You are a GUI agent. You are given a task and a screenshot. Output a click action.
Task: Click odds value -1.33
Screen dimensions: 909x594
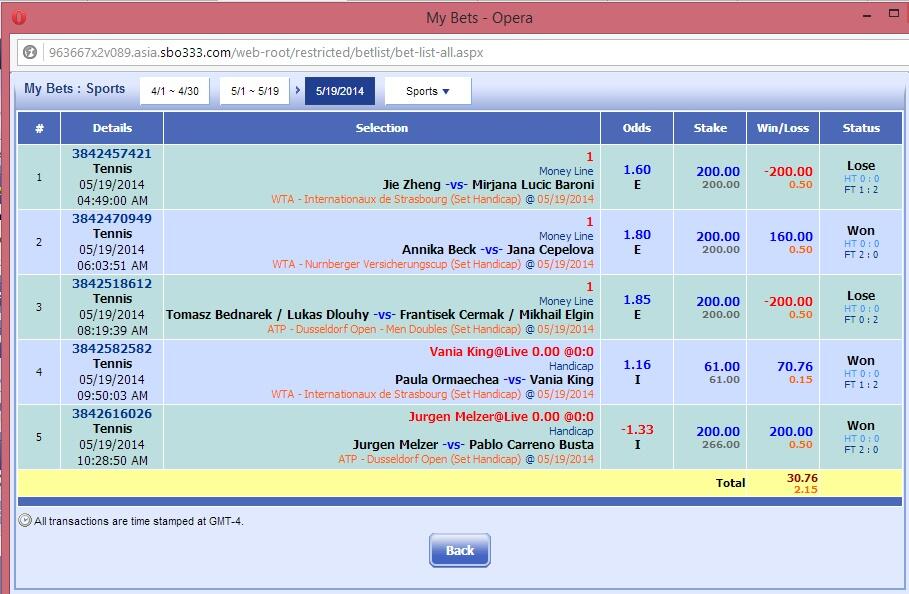tap(637, 429)
